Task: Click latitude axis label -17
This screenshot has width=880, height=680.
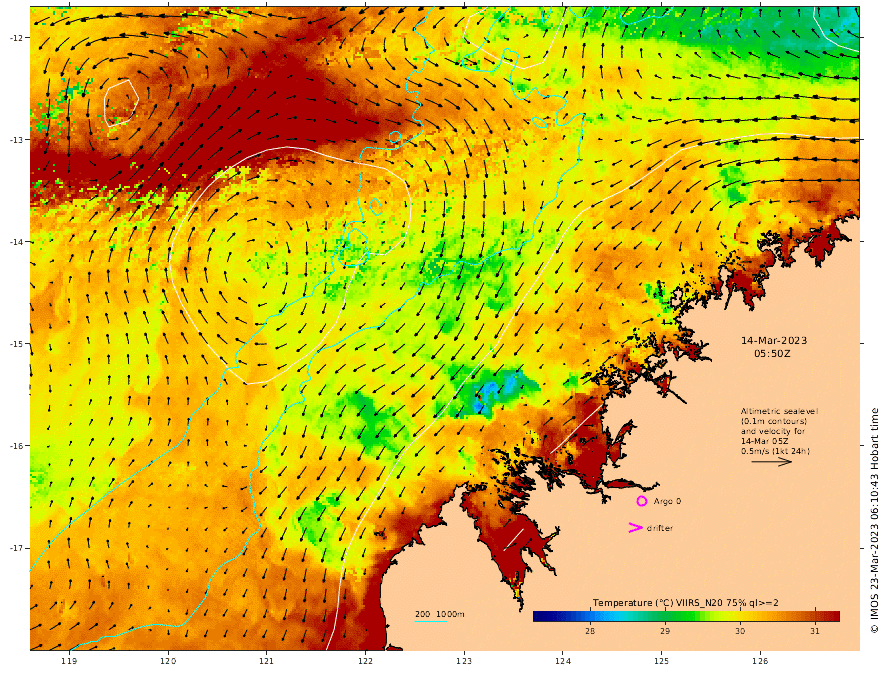Action: 16,548
